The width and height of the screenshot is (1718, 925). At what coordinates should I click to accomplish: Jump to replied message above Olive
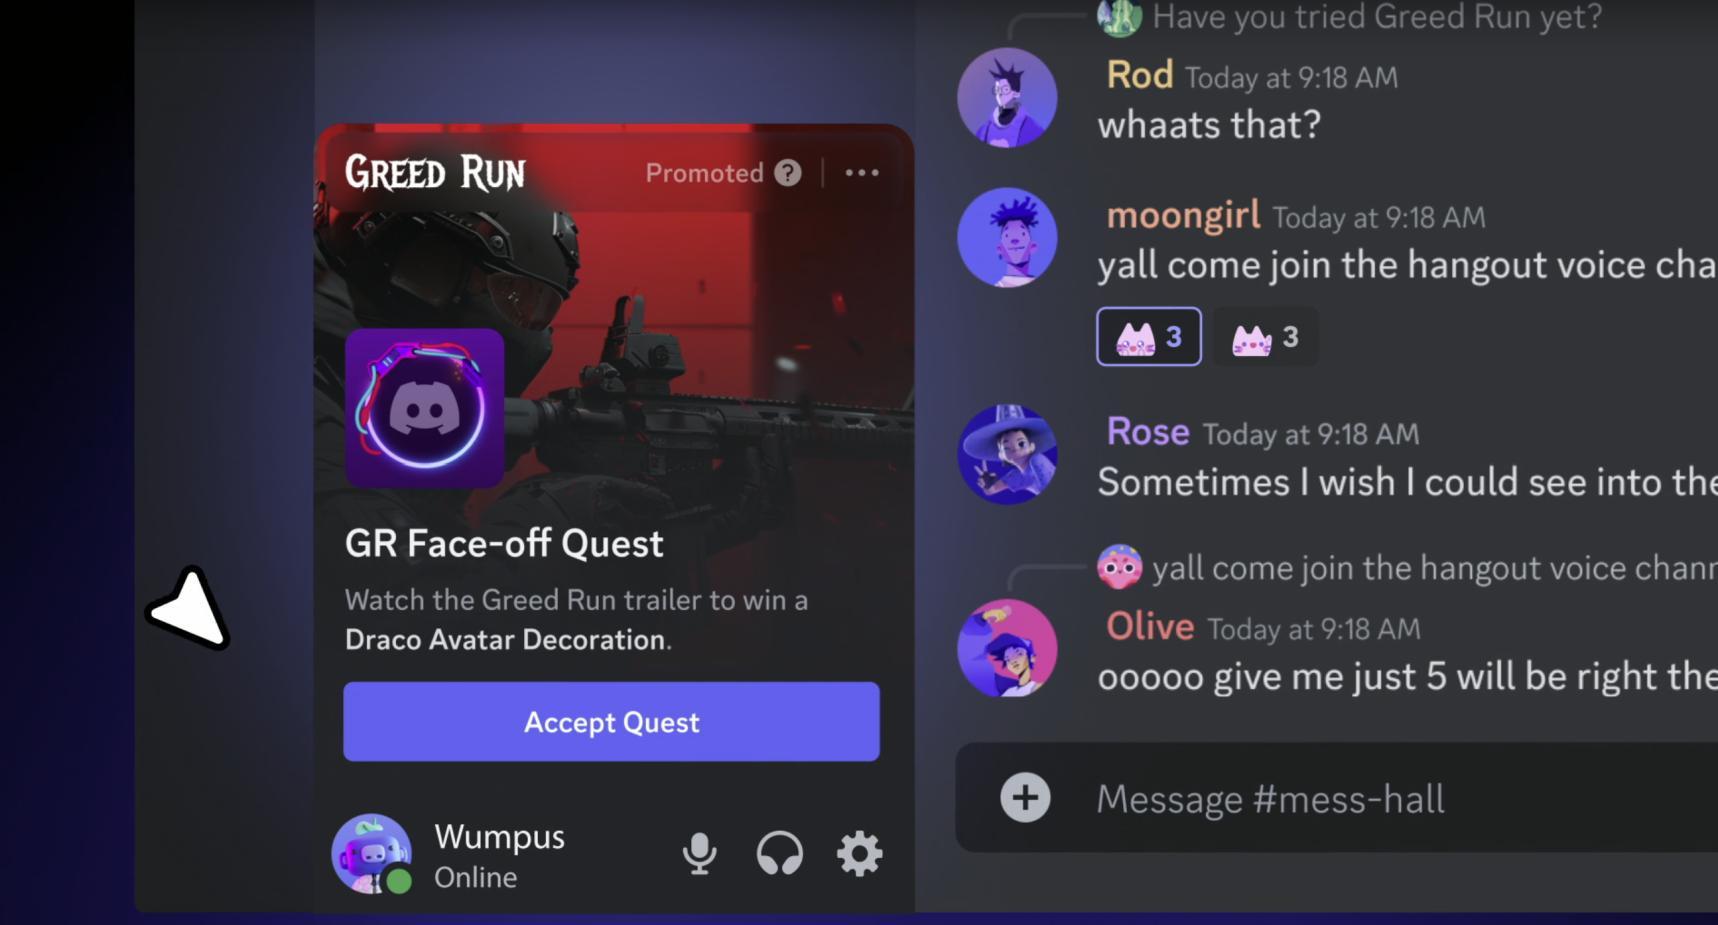[x=1406, y=567]
